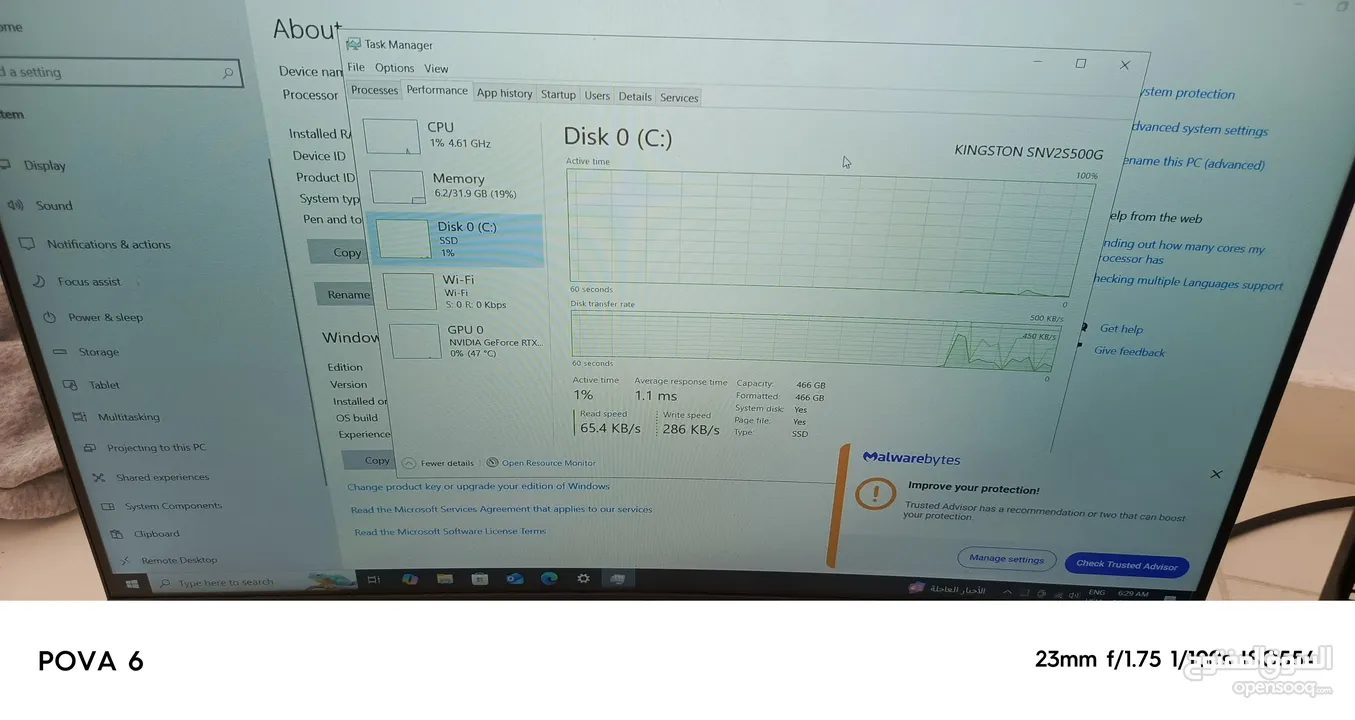Open the File menu in Task Manager

point(356,67)
